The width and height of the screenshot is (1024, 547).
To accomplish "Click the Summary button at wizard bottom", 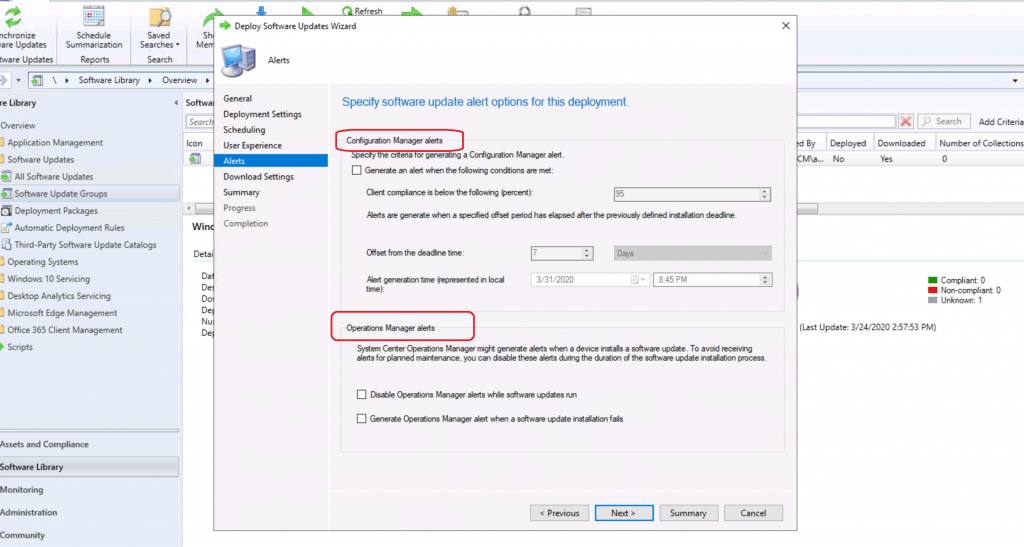I will point(688,513).
